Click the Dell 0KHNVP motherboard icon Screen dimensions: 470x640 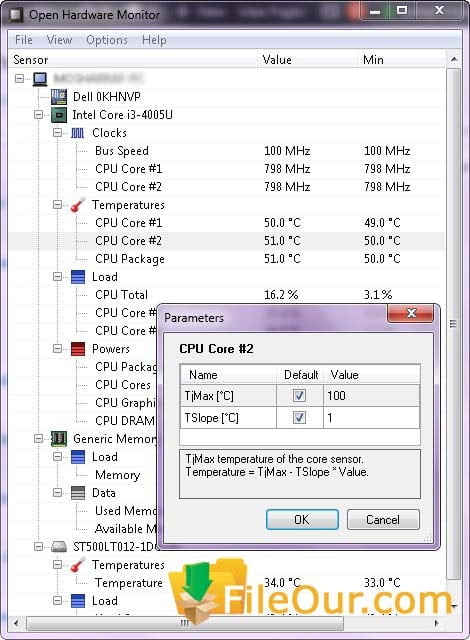[x=59, y=97]
